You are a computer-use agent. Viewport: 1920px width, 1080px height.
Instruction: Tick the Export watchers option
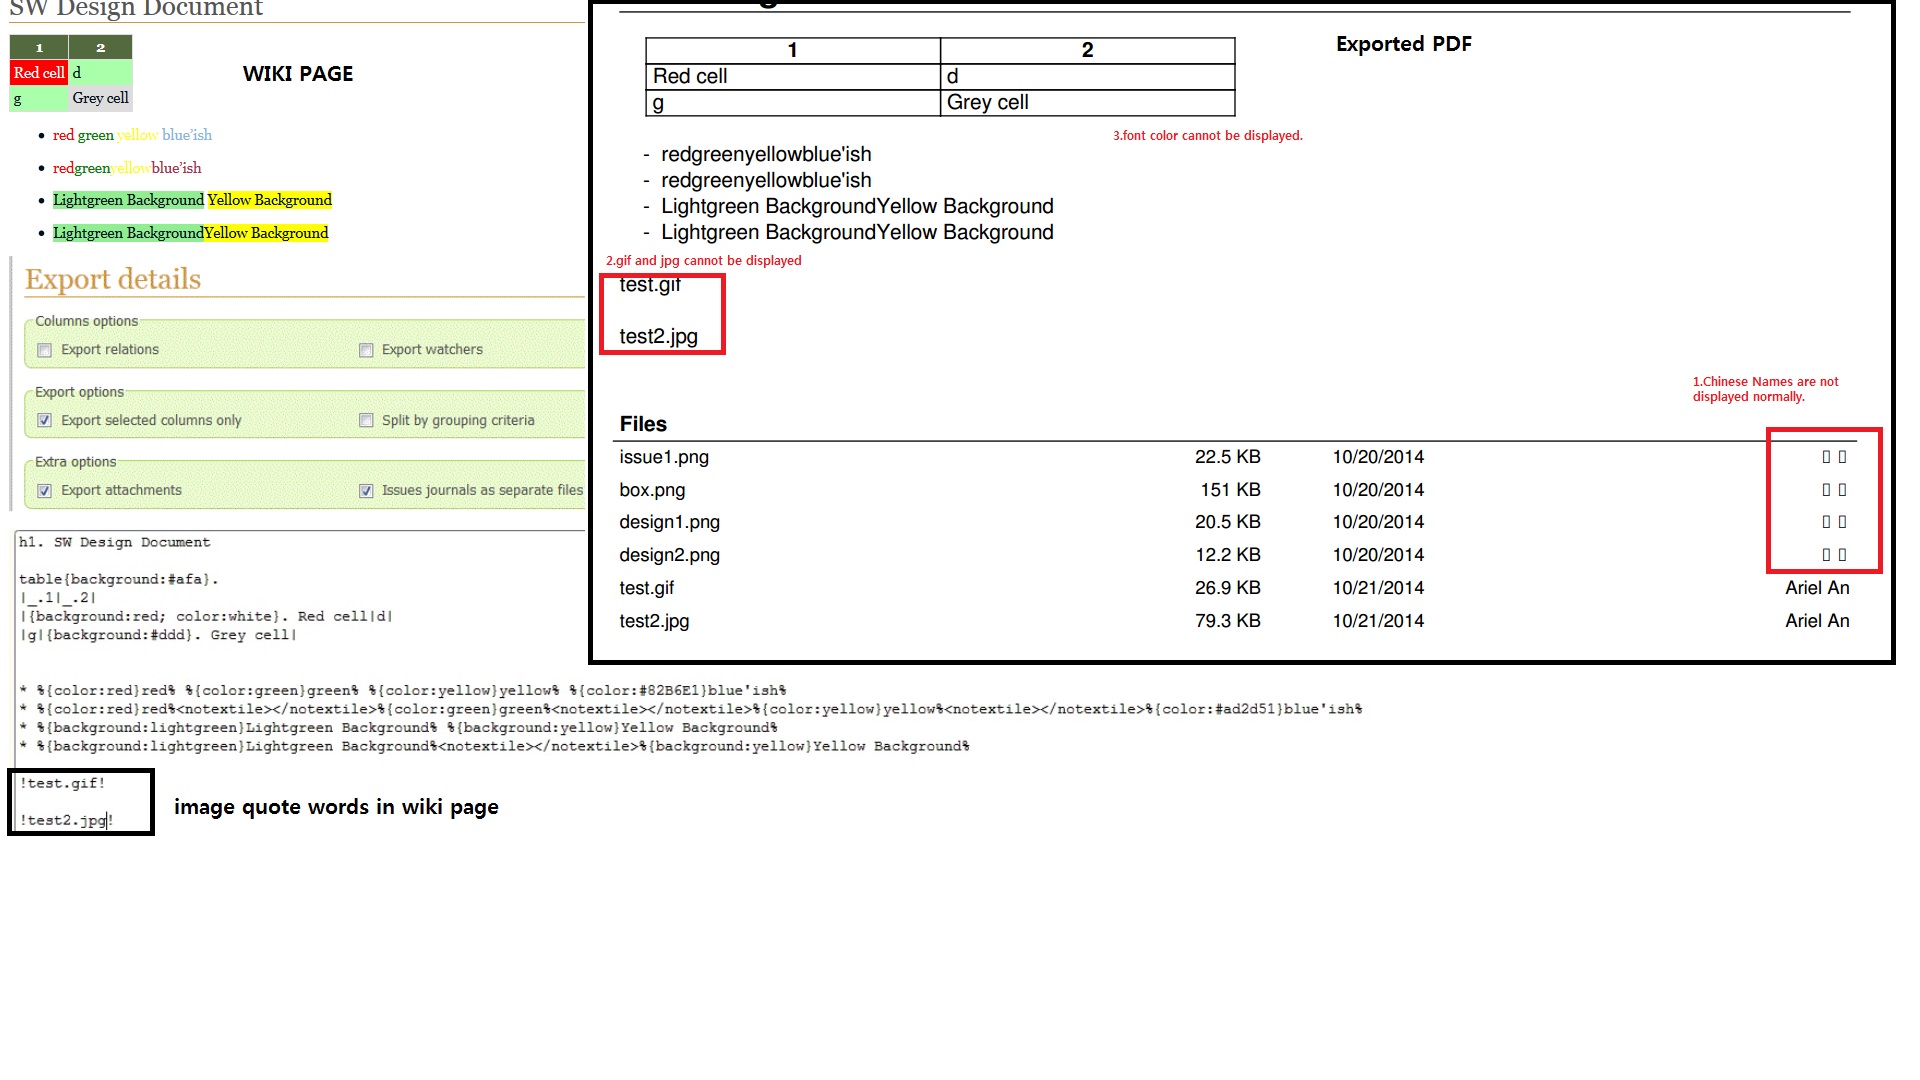pos(366,350)
